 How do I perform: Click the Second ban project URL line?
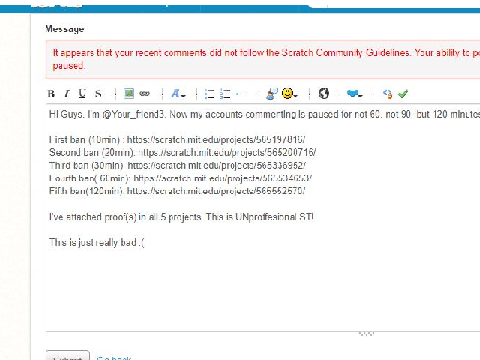coord(183,152)
